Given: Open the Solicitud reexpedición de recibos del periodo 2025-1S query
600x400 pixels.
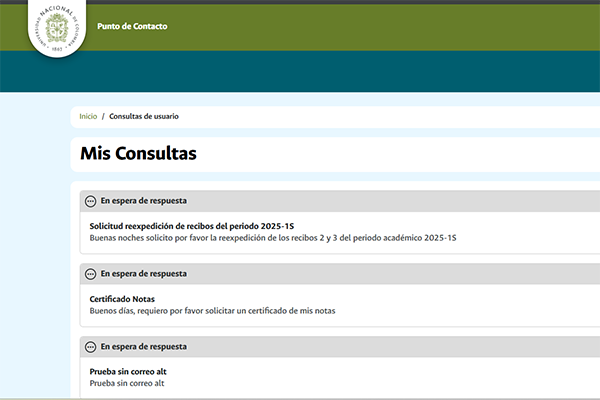Looking at the screenshot, I should pyautogui.click(x=192, y=226).
